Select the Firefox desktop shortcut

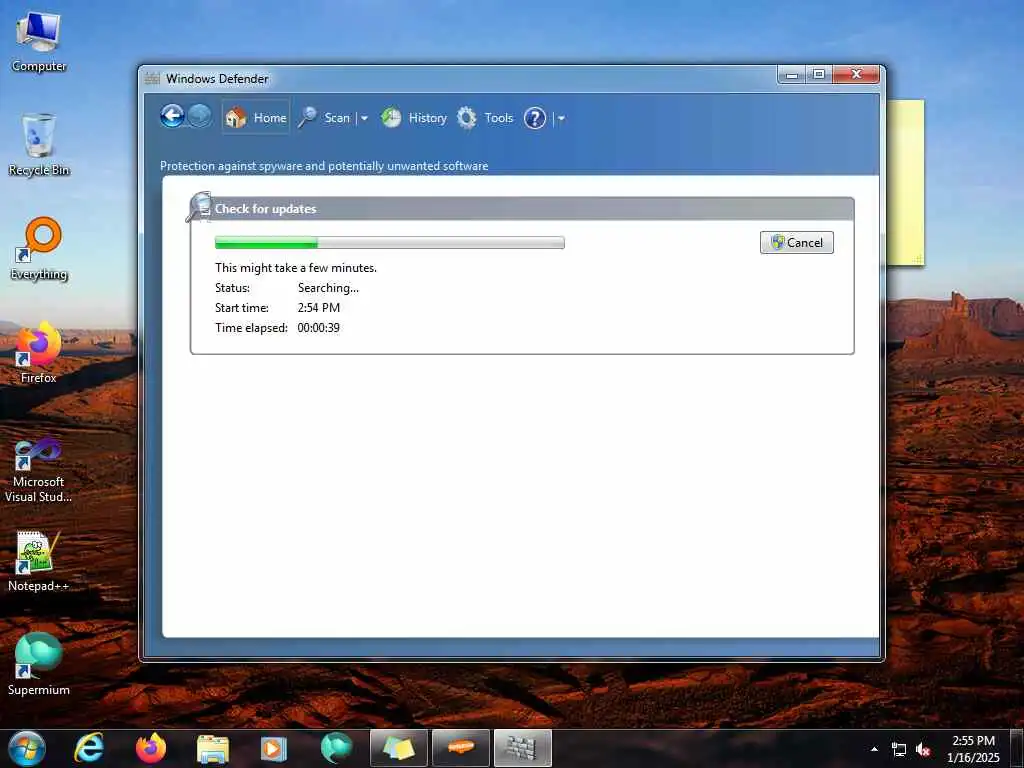point(39,353)
